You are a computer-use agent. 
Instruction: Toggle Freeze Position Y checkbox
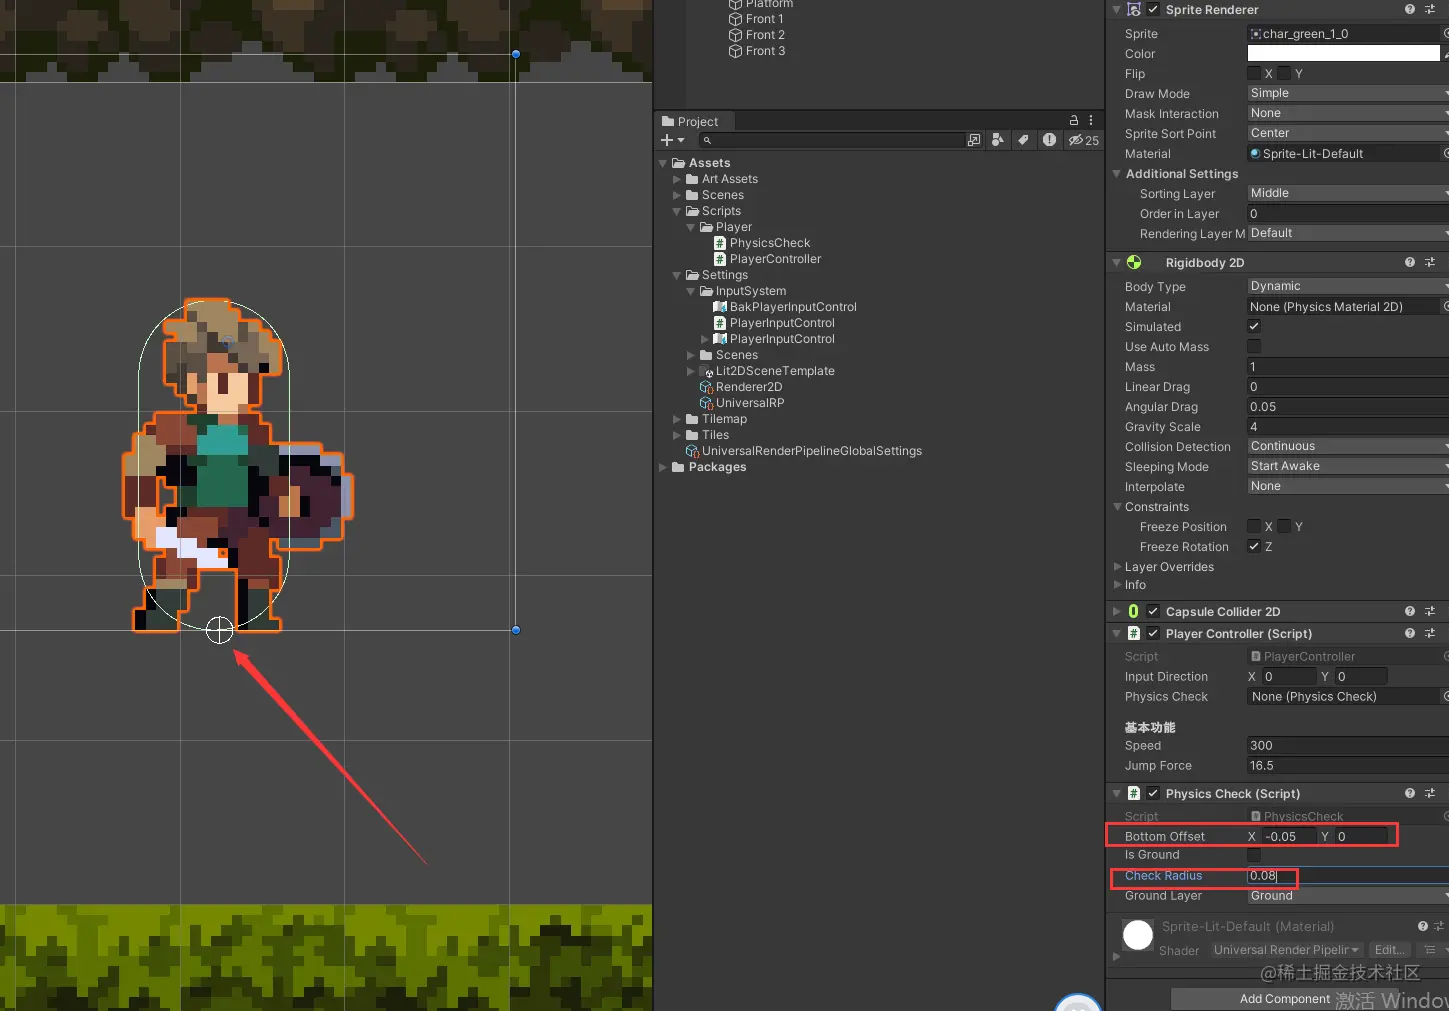[1284, 527]
